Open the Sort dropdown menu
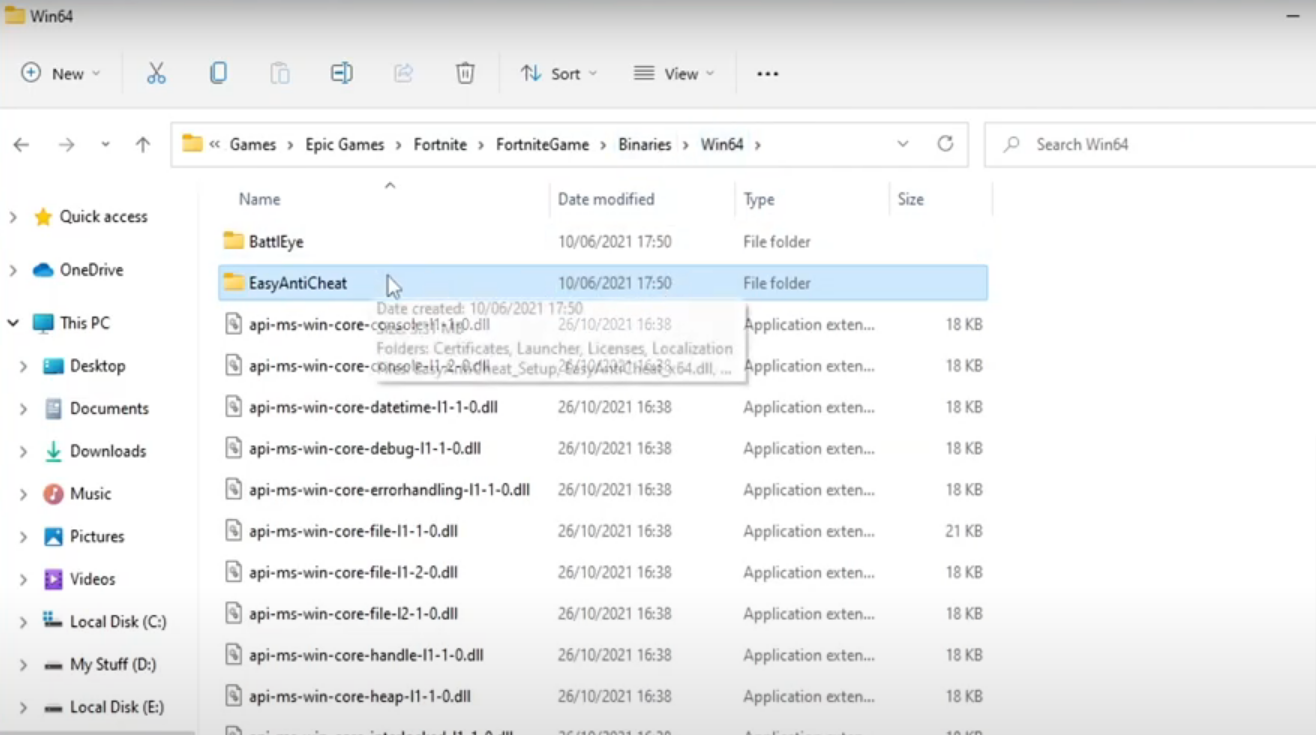Screen dimensions: 1316x735 (x=559, y=73)
